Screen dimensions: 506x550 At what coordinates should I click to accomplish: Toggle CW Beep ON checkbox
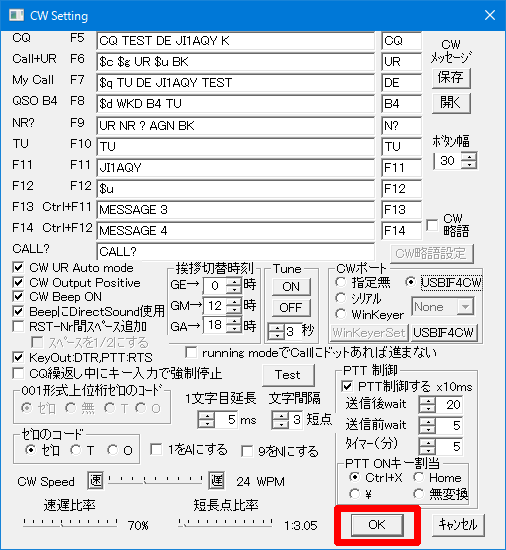(18, 297)
